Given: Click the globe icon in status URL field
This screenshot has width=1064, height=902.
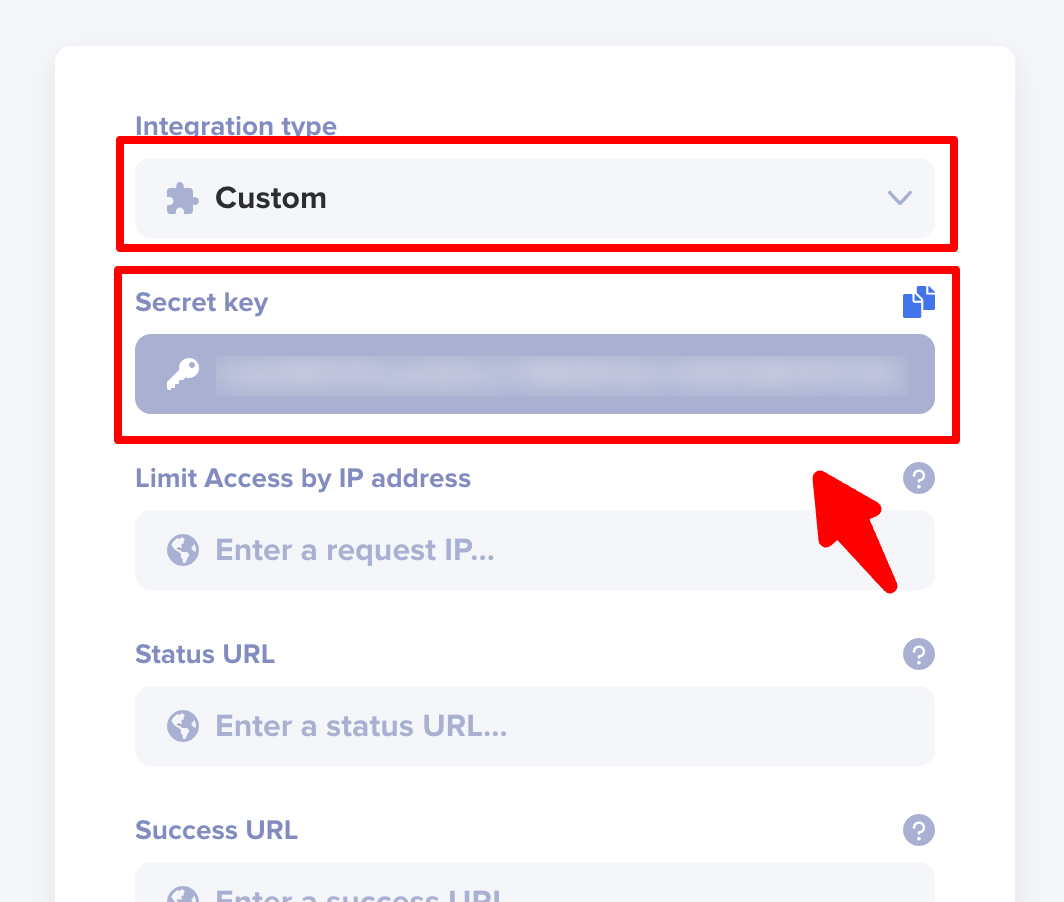Looking at the screenshot, I should [x=182, y=726].
